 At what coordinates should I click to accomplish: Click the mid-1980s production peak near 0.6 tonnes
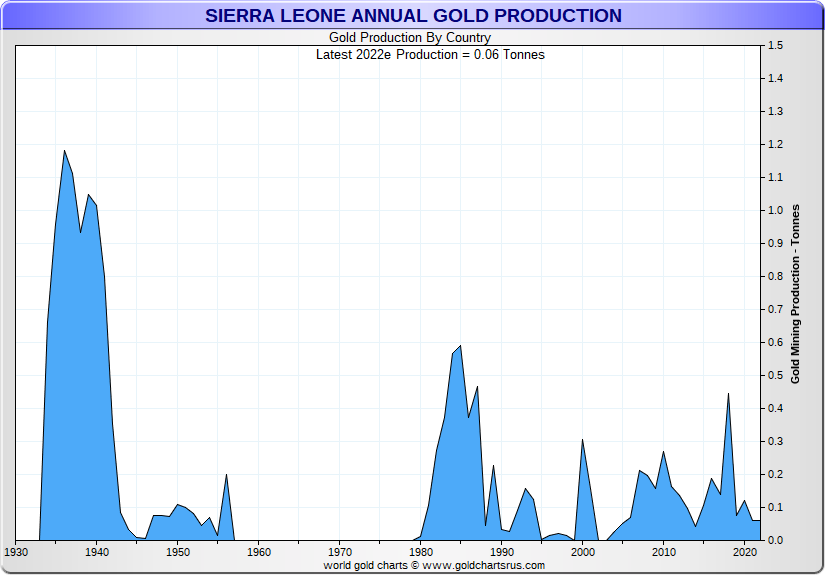(x=460, y=348)
